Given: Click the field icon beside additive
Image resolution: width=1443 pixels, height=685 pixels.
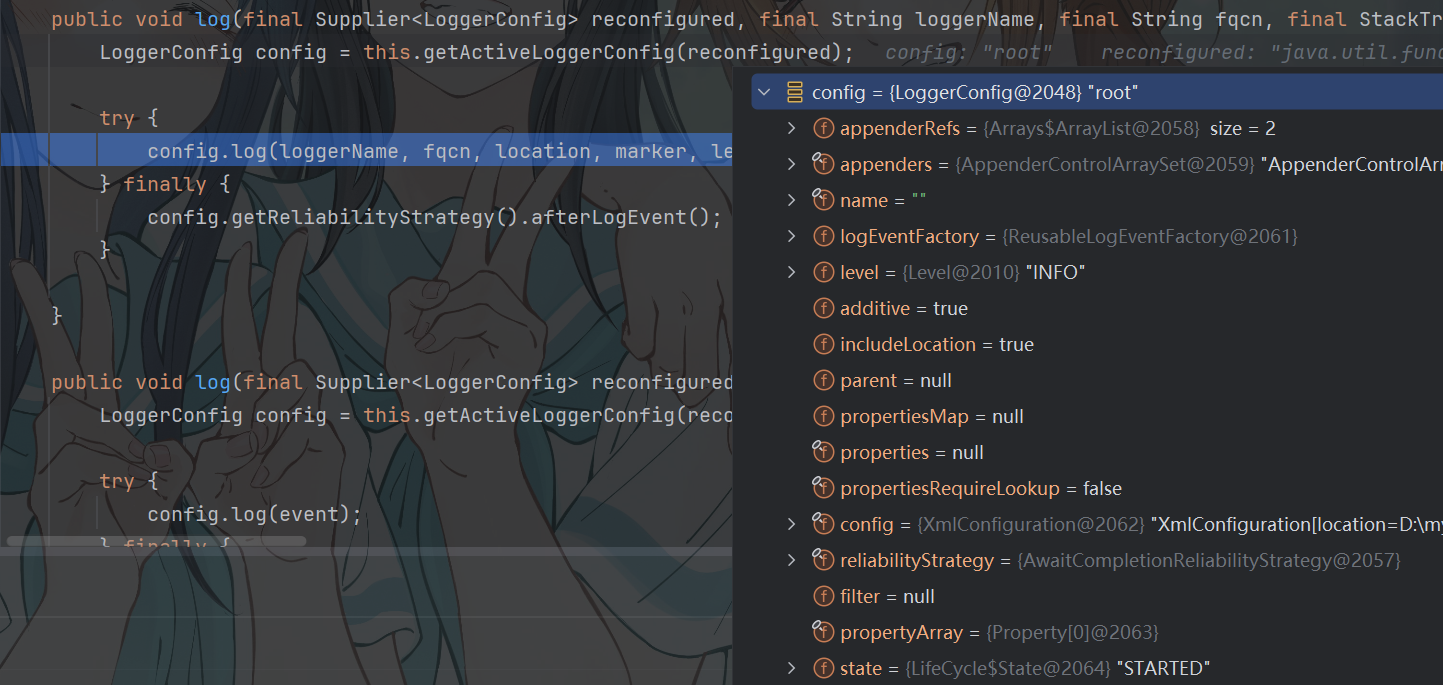Looking at the screenshot, I should click(x=823, y=309).
